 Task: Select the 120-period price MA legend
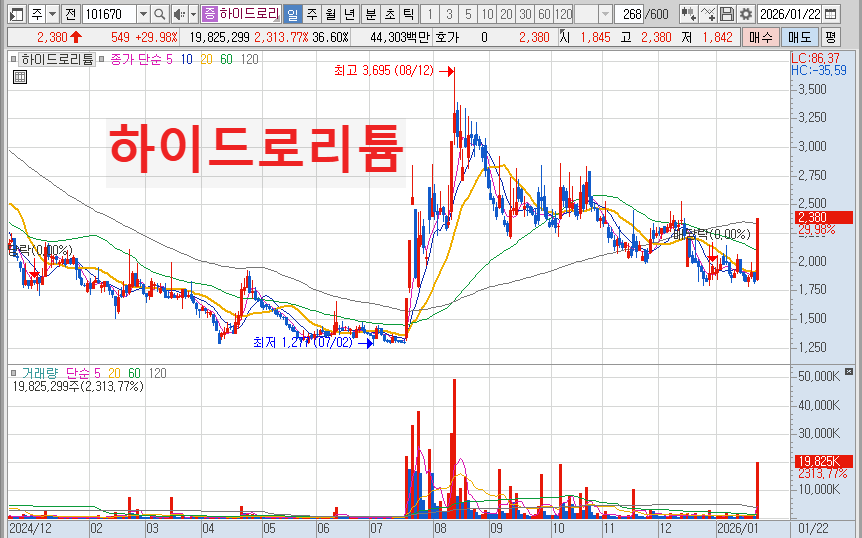click(249, 59)
